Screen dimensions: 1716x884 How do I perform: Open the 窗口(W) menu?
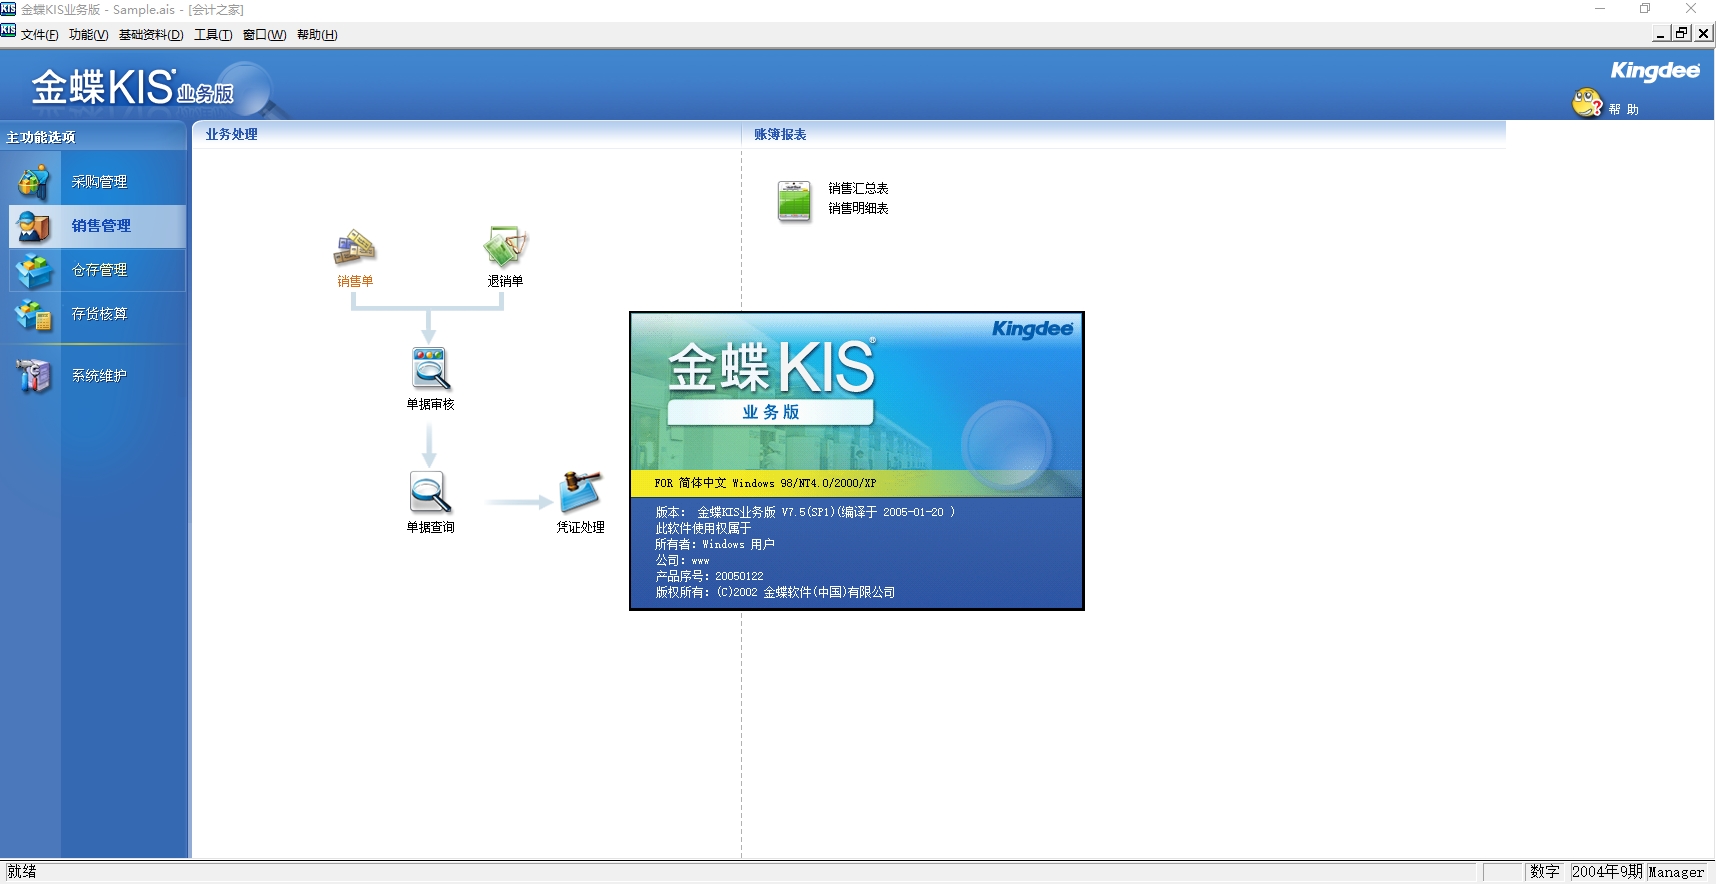(x=264, y=35)
